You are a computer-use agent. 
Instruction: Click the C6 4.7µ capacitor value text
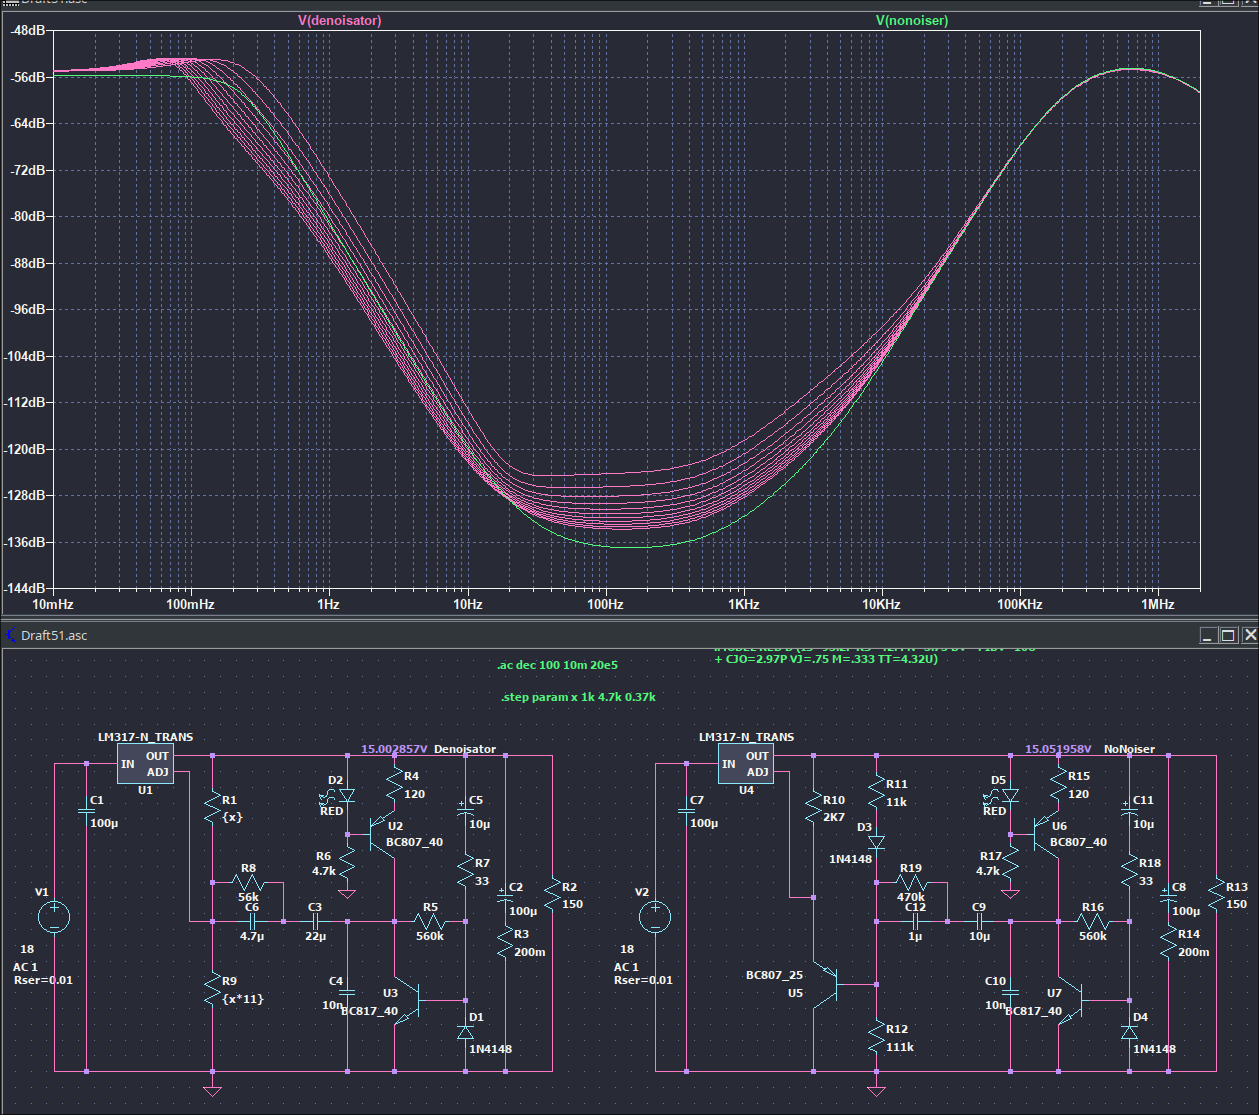point(252,937)
